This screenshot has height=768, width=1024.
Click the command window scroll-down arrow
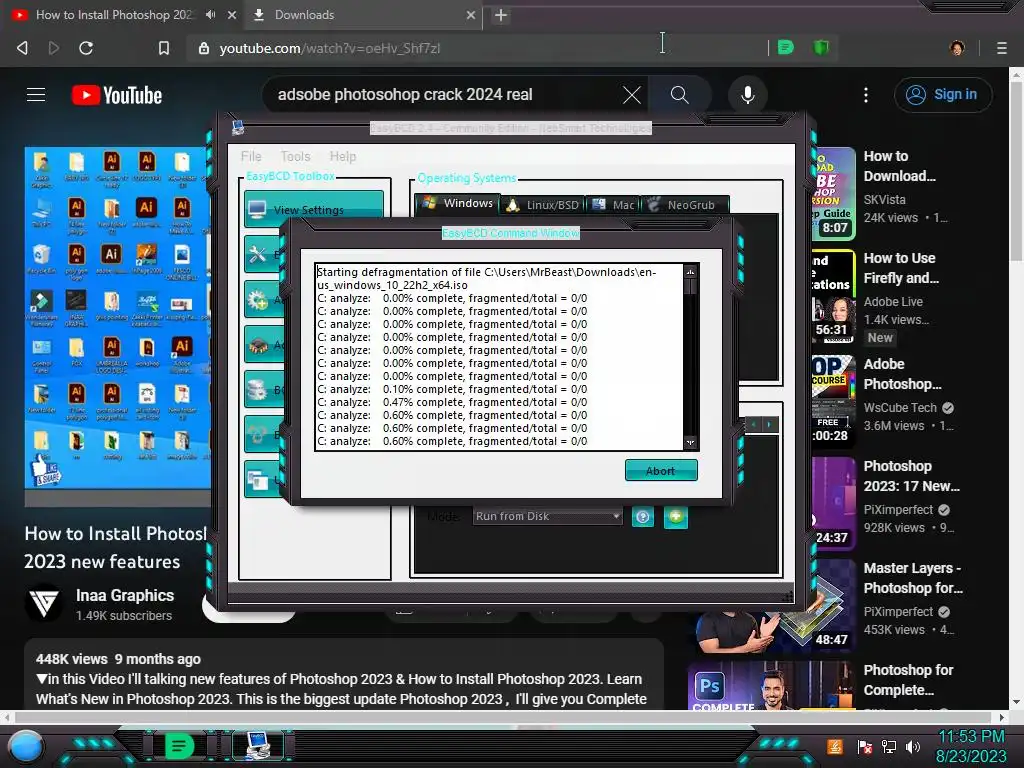690,443
